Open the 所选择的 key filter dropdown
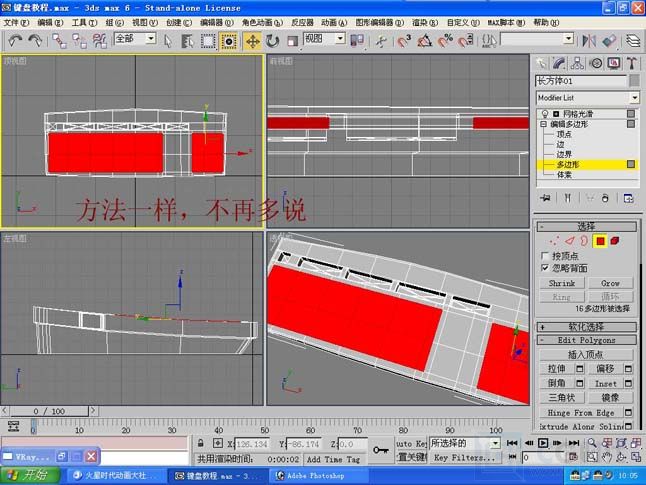 click(496, 443)
